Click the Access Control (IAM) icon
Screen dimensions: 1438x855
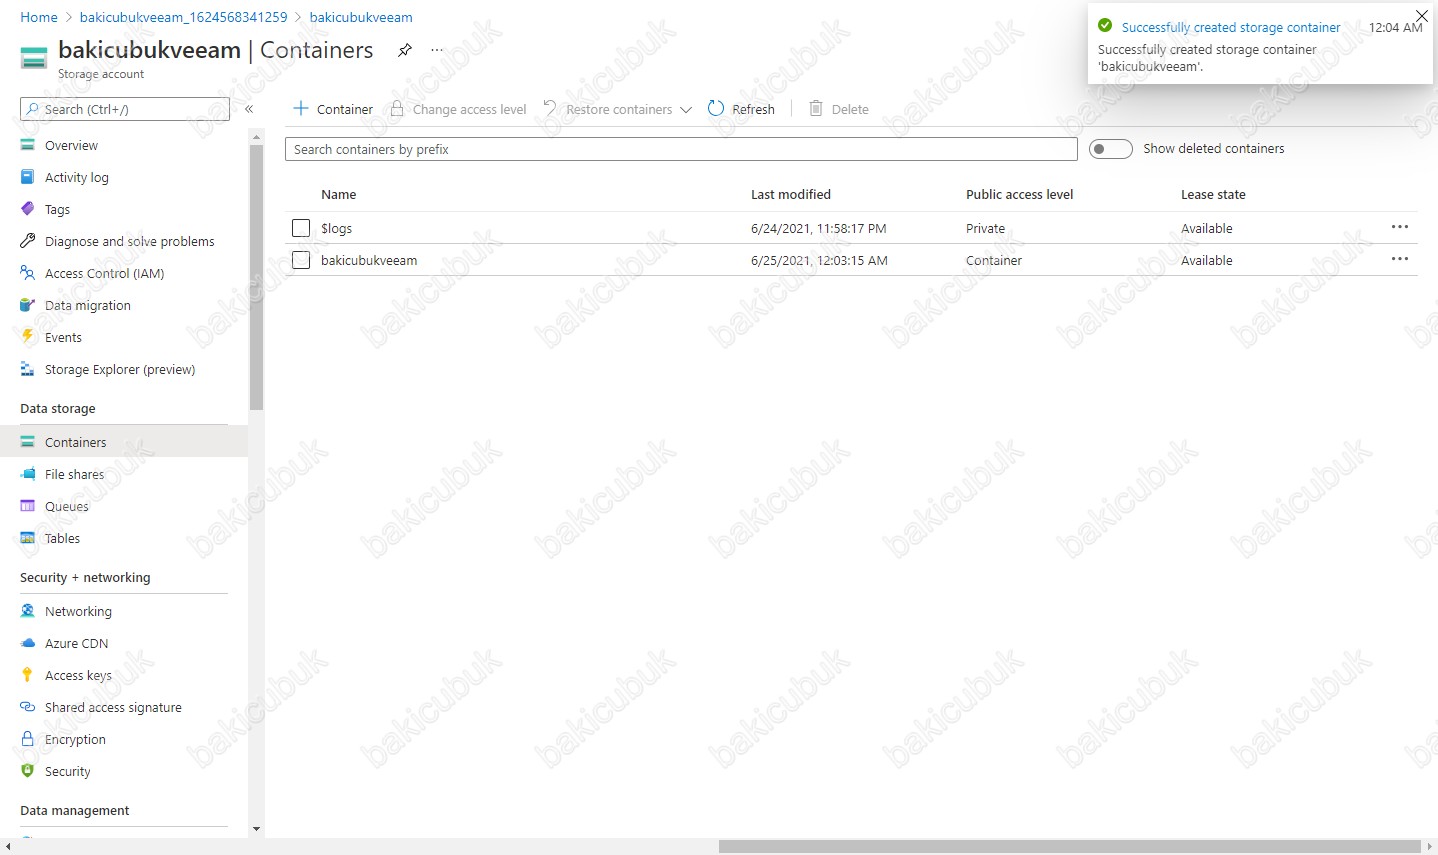tap(28, 273)
